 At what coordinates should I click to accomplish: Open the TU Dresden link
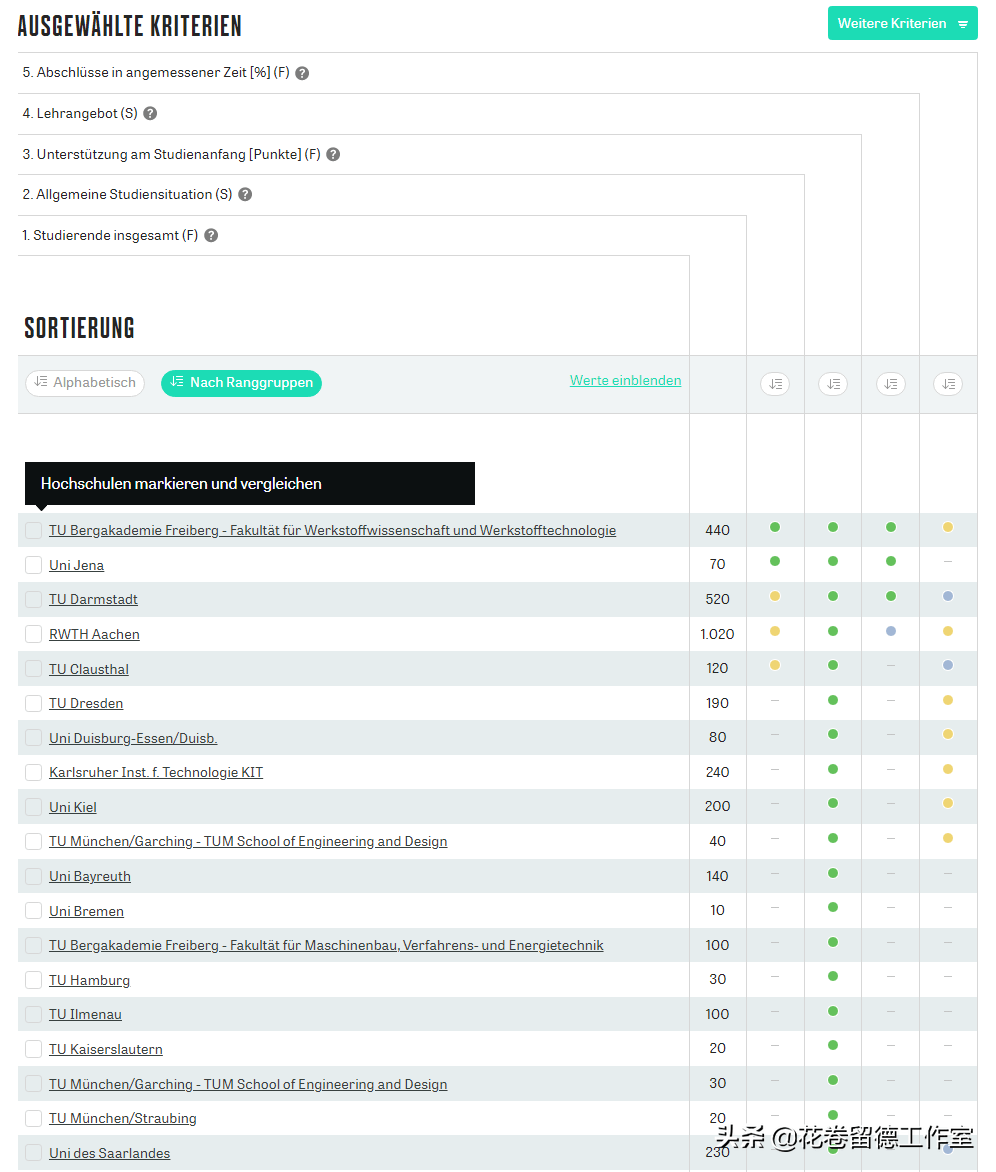(x=86, y=703)
